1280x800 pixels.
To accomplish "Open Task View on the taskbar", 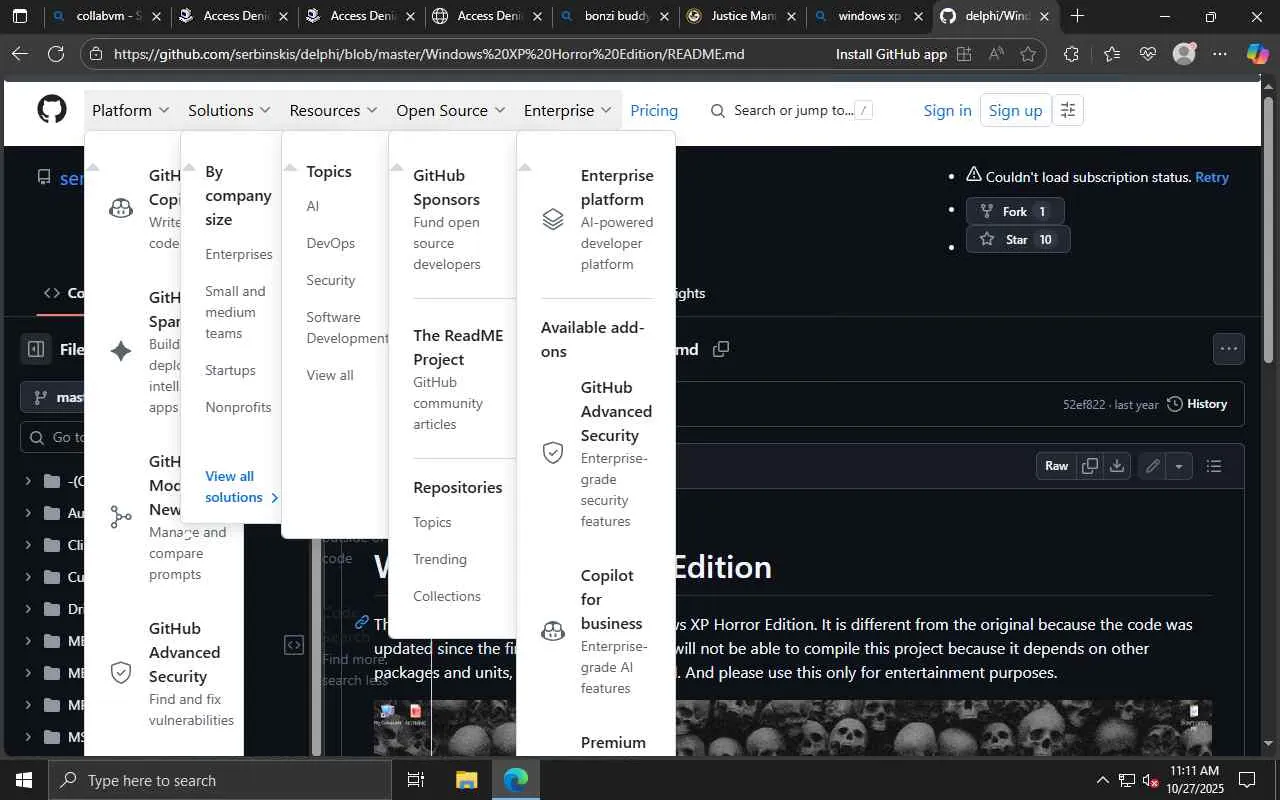I will coord(416,780).
